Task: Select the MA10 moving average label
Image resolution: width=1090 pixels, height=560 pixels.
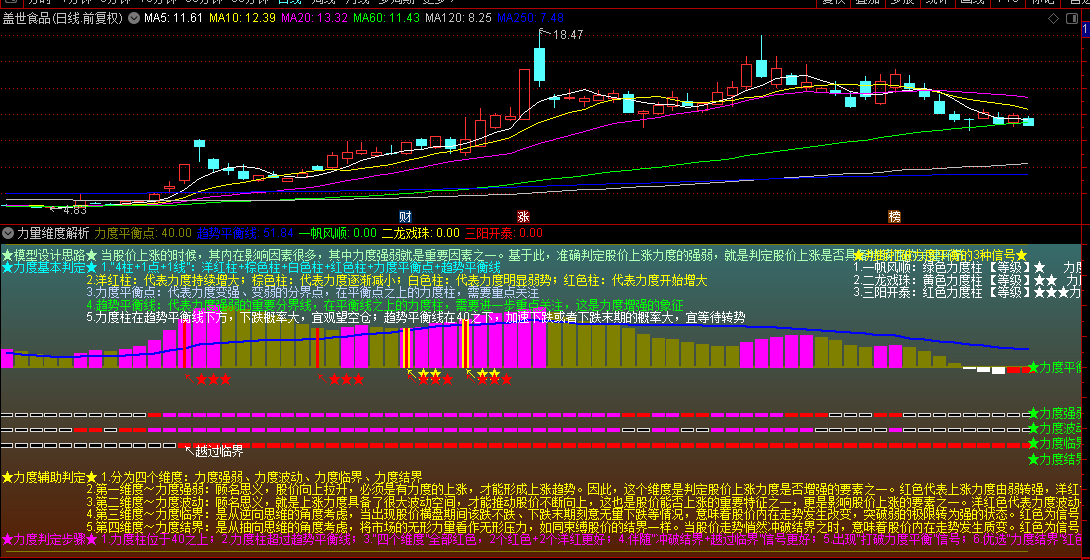Action: (x=242, y=18)
